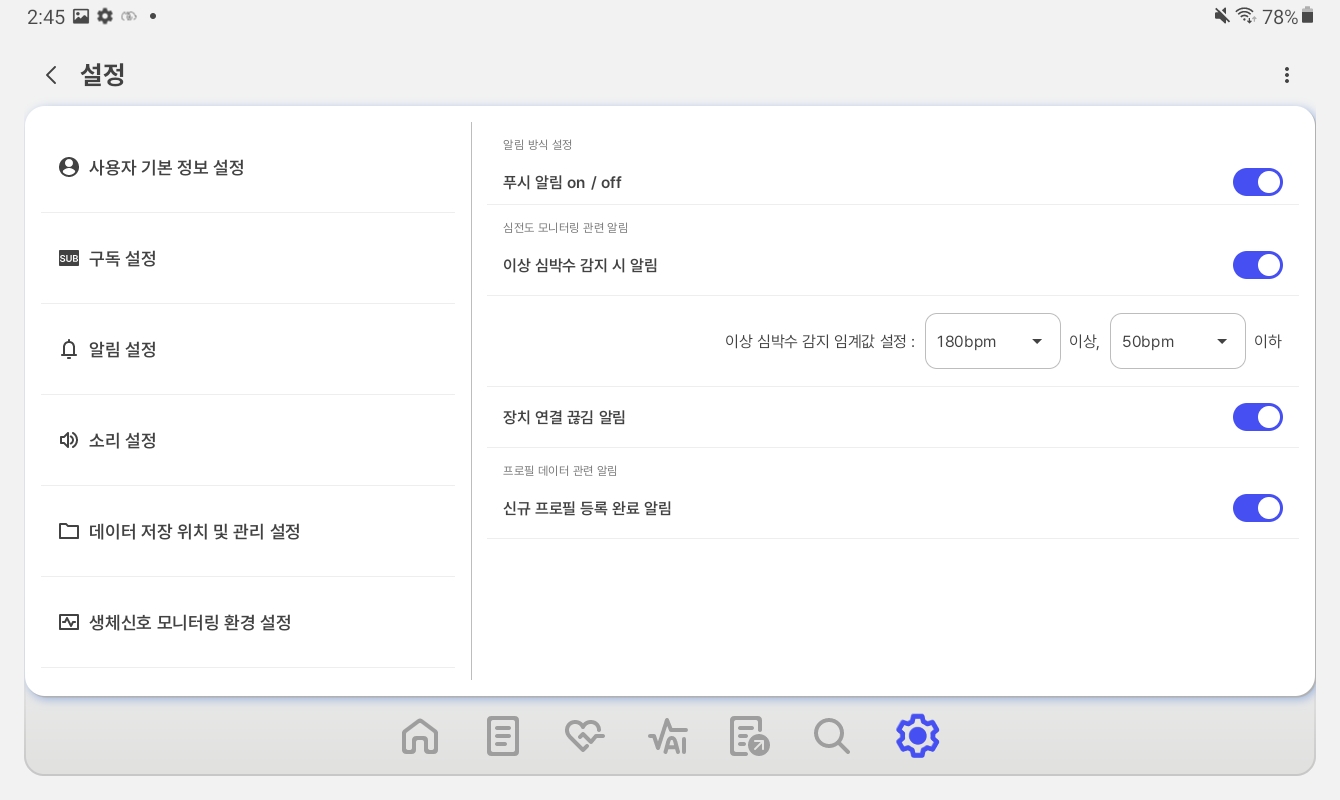Open 소리 설정 menu
The height and width of the screenshot is (800, 1340).
248,440
